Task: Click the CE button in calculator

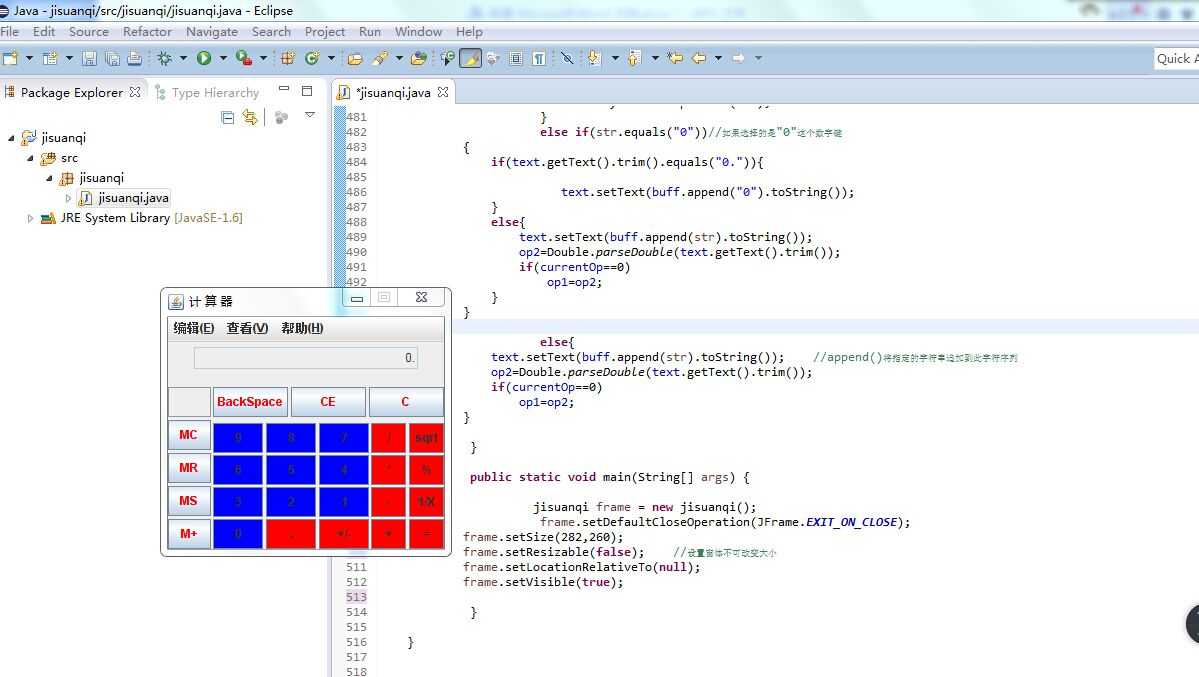Action: 328,402
